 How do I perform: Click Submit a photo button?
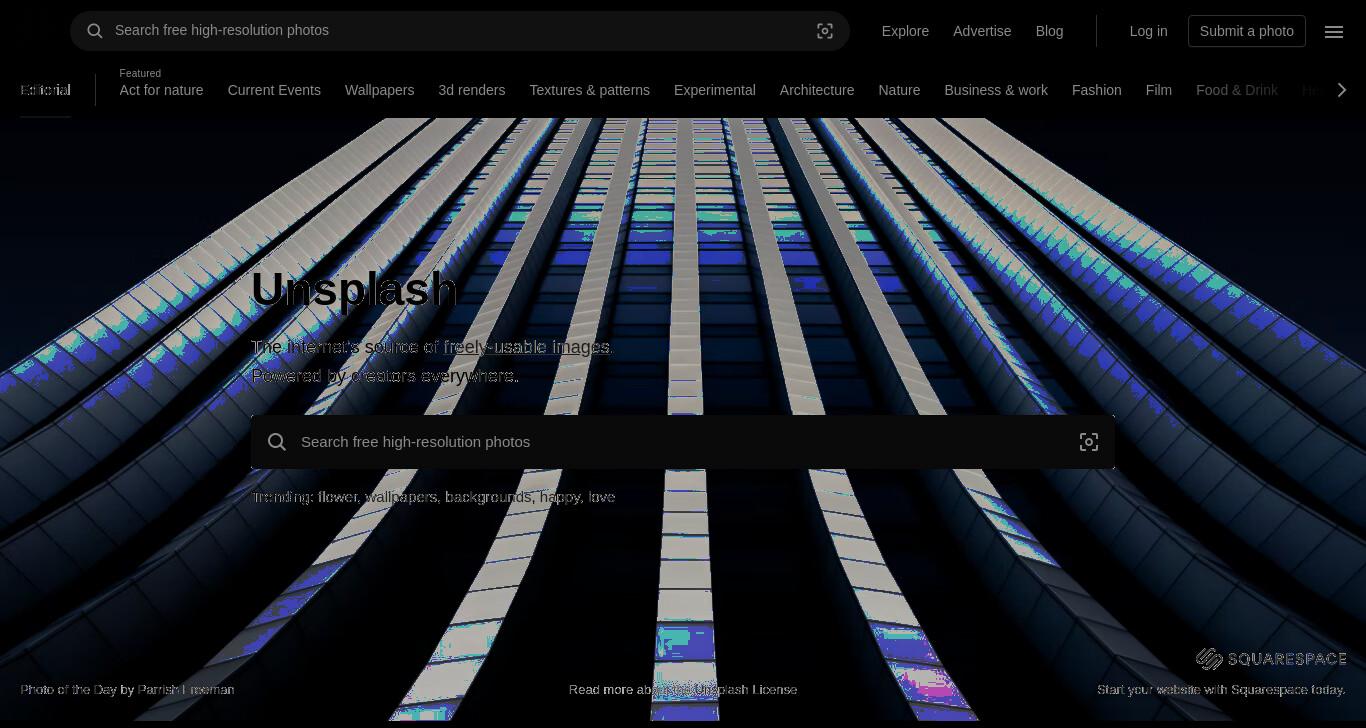point(1247,31)
